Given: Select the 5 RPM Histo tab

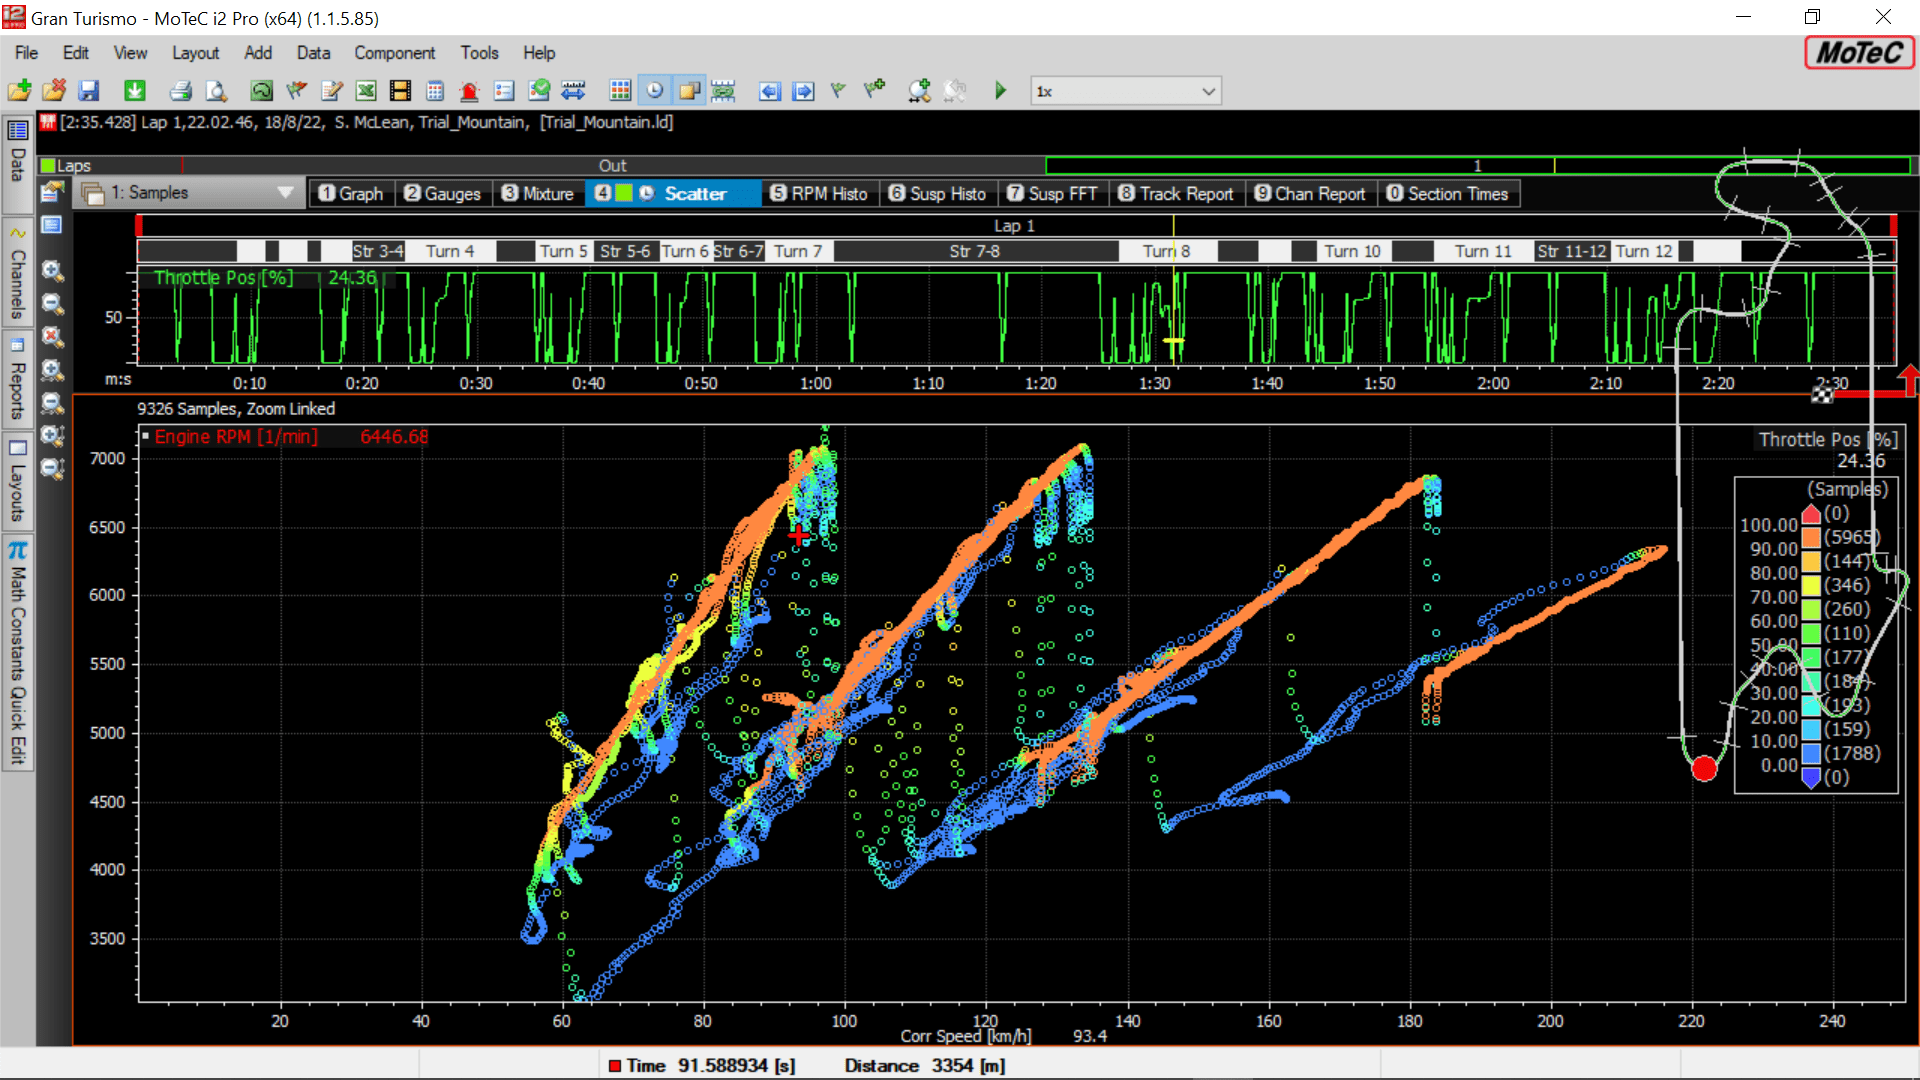Looking at the screenshot, I should pos(819,194).
